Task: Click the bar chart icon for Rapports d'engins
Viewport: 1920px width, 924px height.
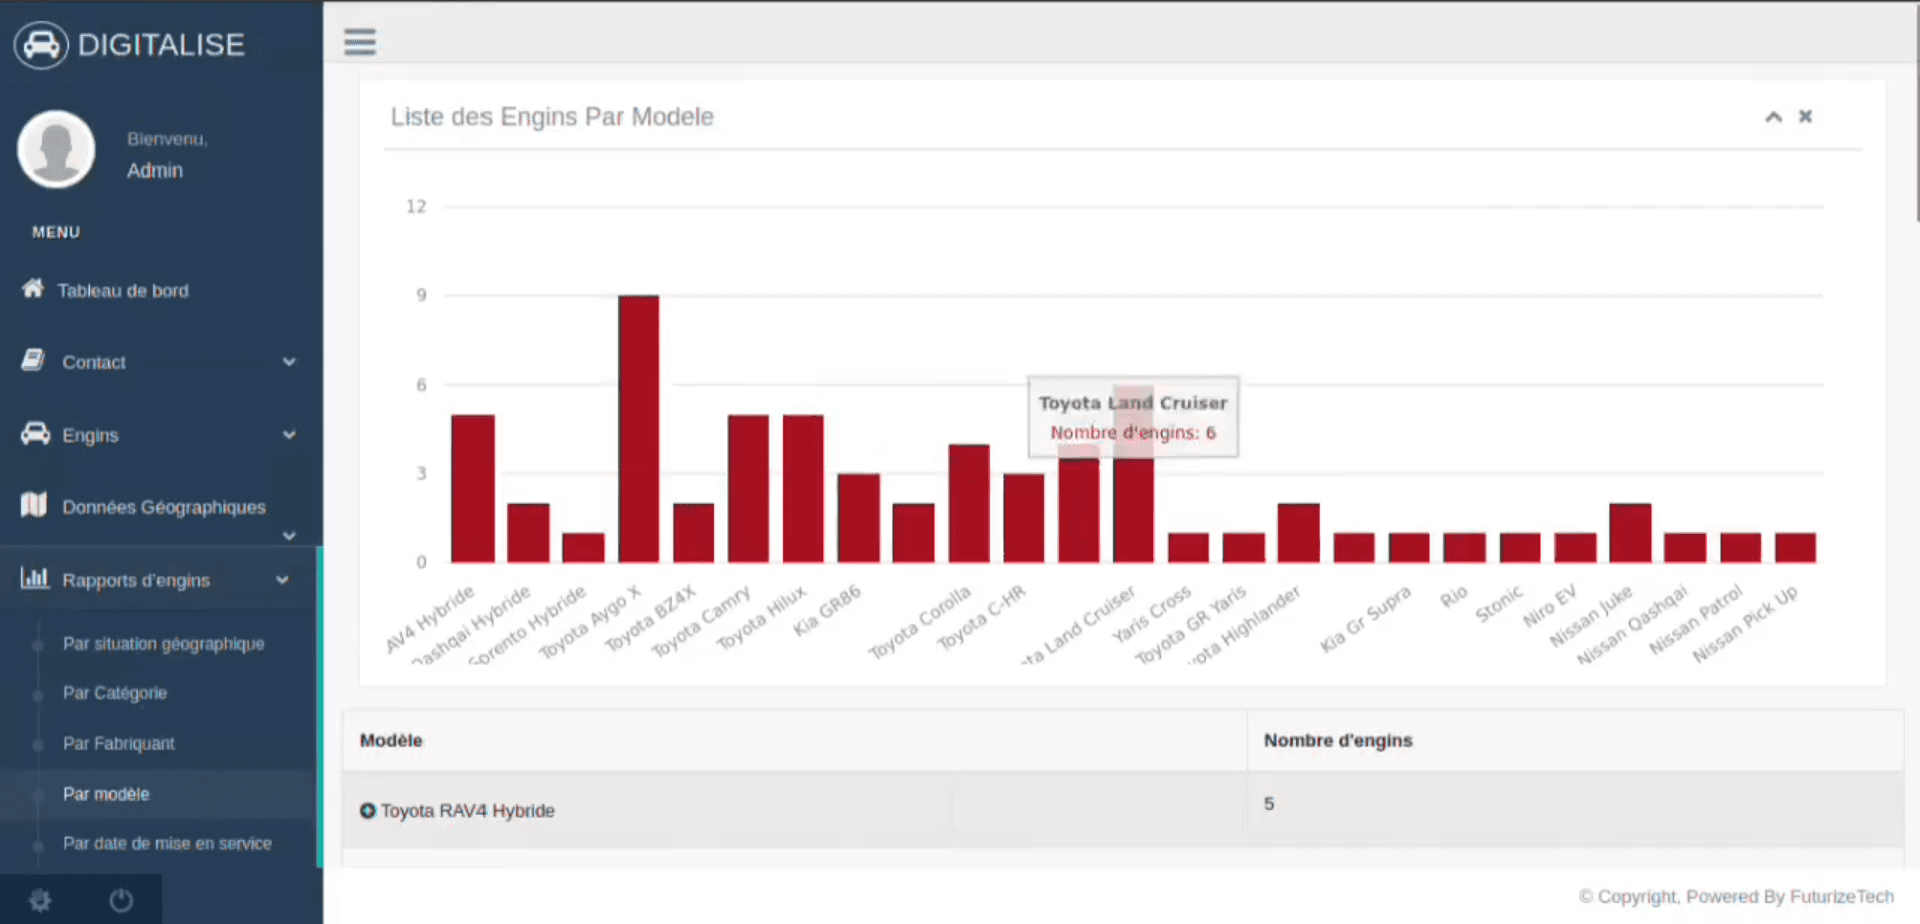Action: pos(35,577)
